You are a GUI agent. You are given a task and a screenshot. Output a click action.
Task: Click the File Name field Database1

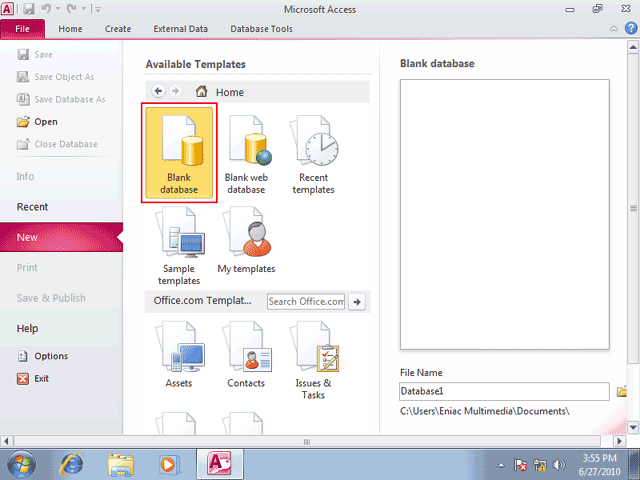pos(504,391)
